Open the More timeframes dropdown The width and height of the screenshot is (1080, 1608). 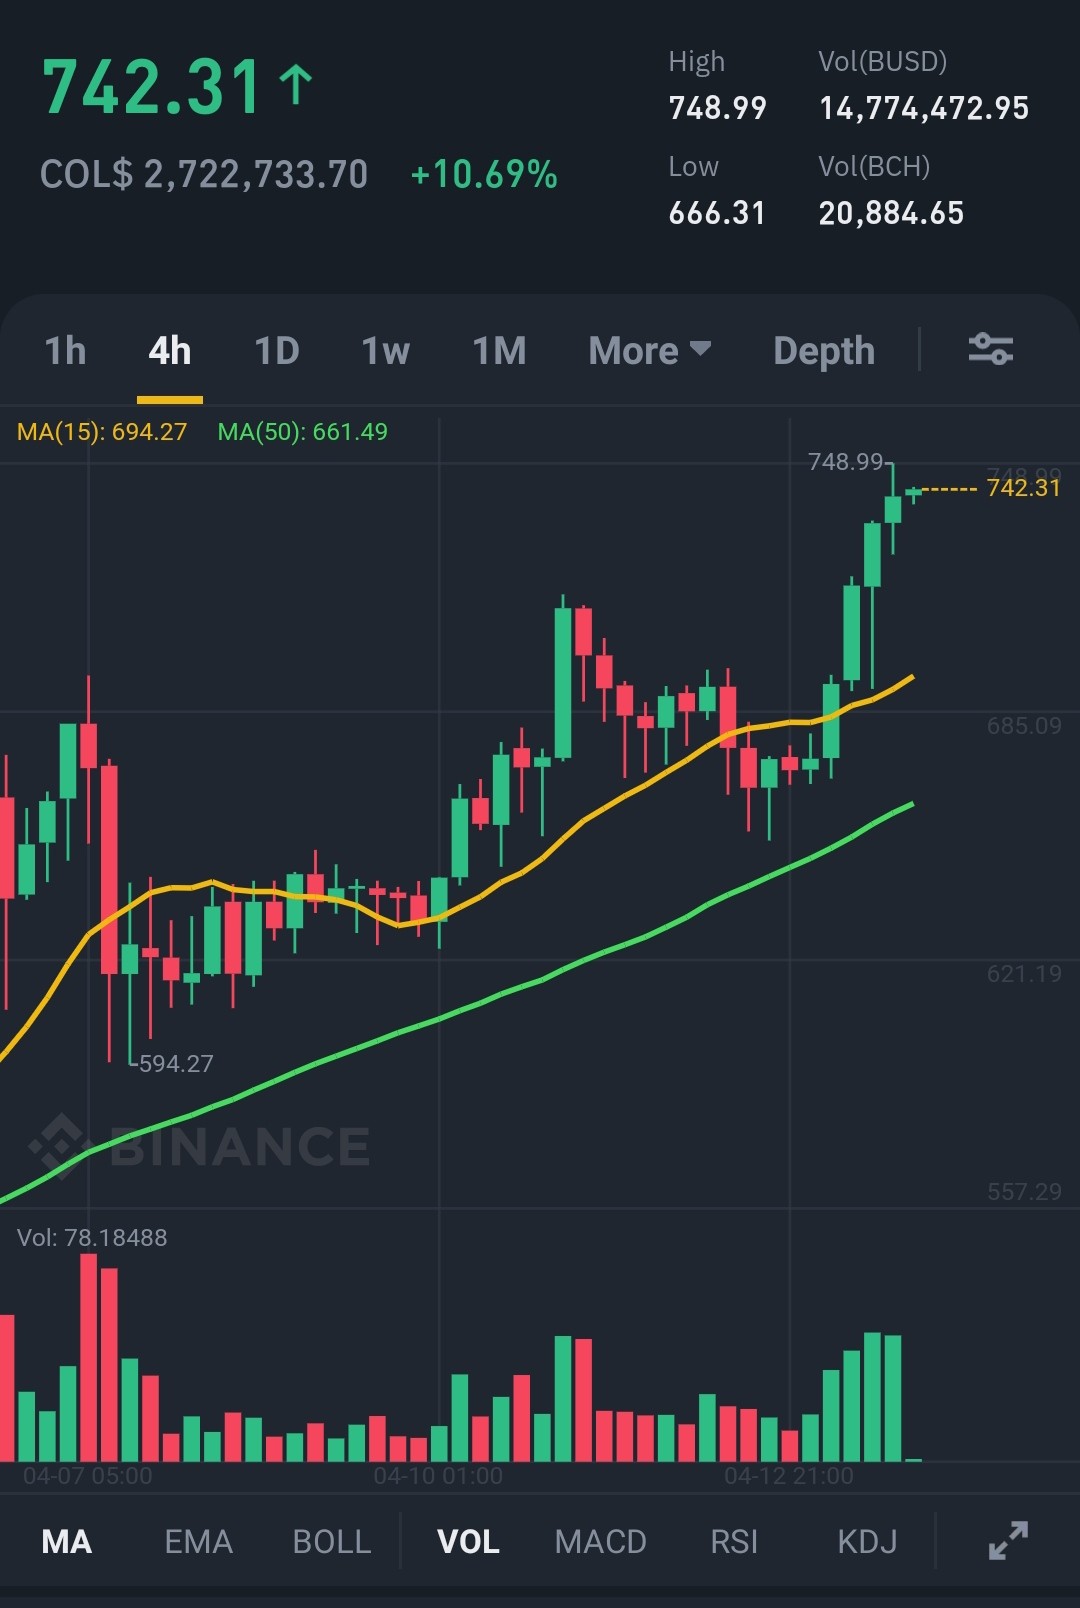pos(650,351)
